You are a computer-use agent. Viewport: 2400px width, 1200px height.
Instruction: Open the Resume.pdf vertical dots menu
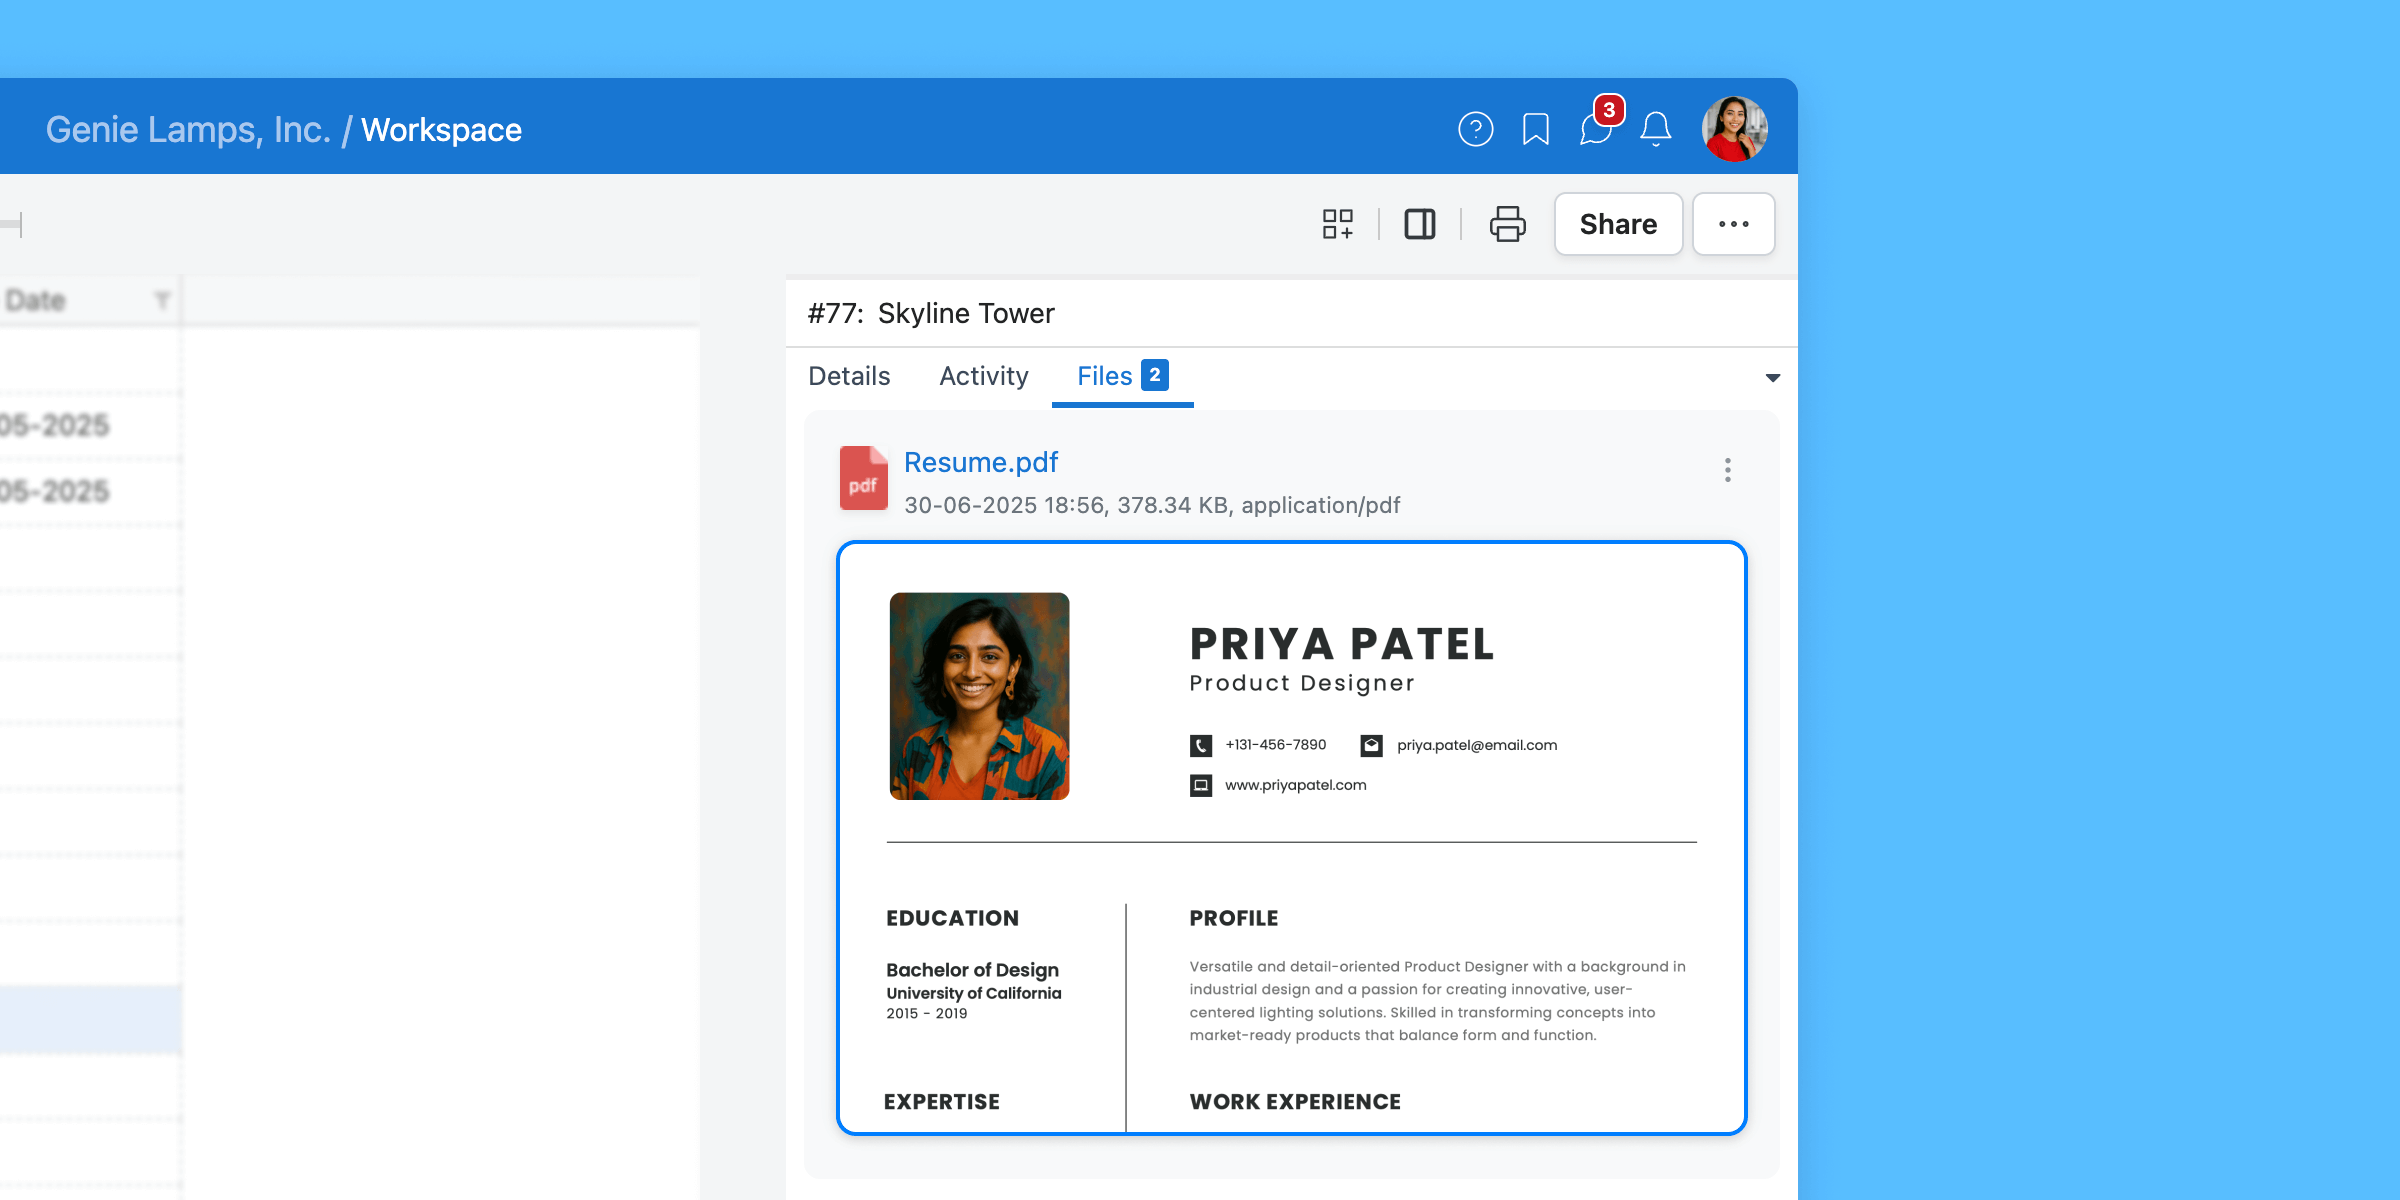coord(1727,470)
